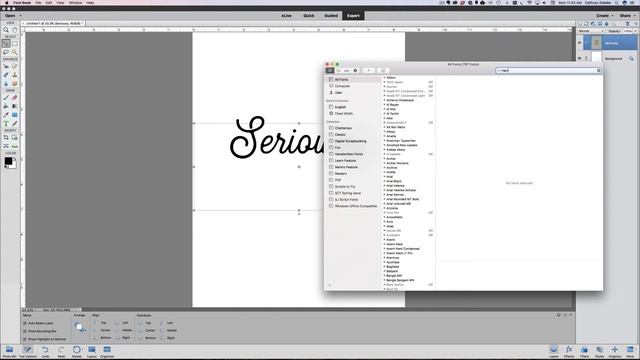Open the layer blend mode Normal dropdown

[x=591, y=31]
